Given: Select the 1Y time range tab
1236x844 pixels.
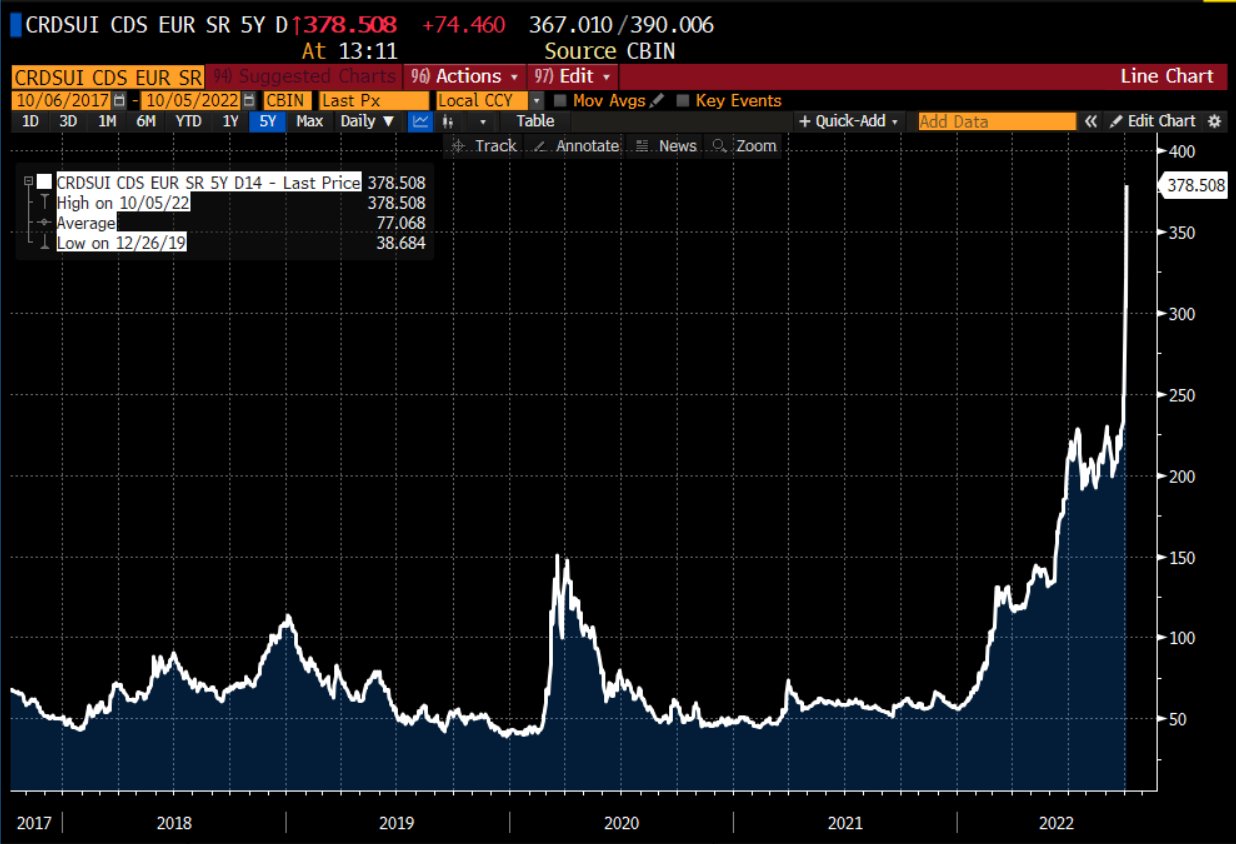Looking at the screenshot, I should tap(231, 121).
